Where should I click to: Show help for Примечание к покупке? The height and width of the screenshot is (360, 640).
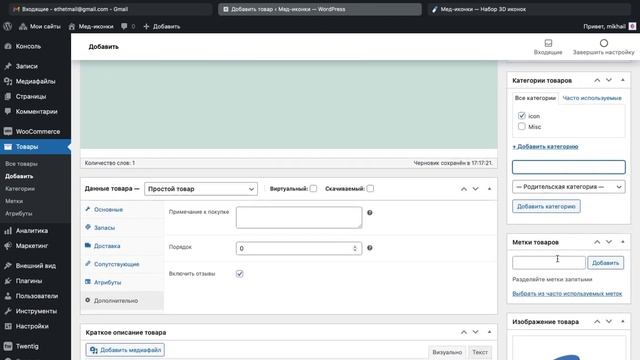[370, 213]
